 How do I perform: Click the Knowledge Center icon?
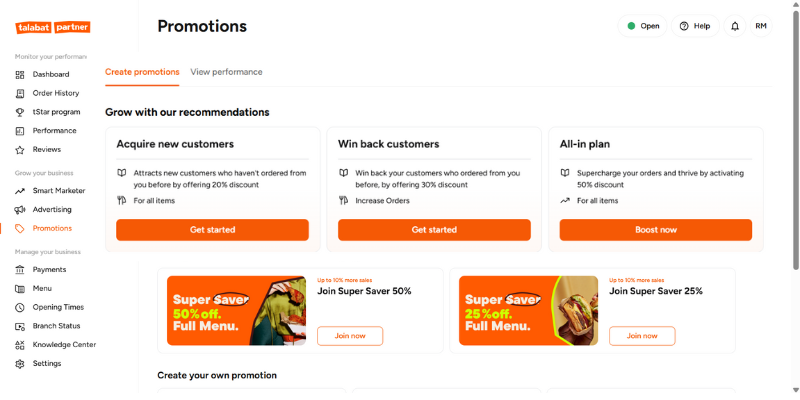20,345
